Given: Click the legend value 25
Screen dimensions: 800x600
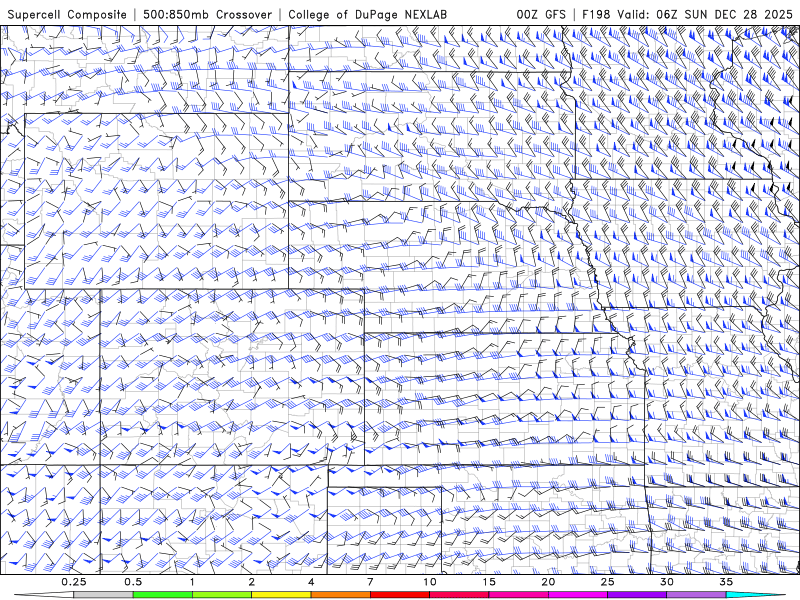Looking at the screenshot, I should [607, 582].
